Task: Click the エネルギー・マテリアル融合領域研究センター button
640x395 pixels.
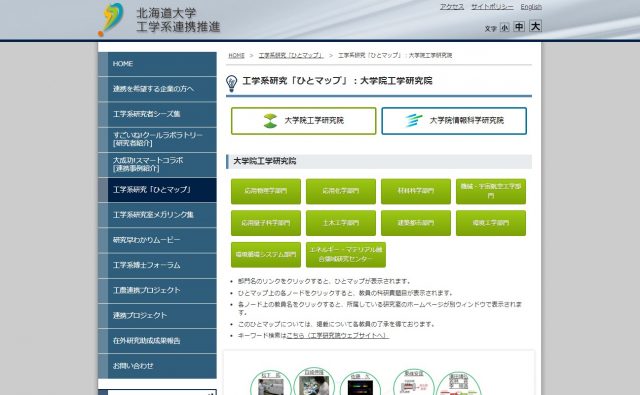Action: point(346,255)
